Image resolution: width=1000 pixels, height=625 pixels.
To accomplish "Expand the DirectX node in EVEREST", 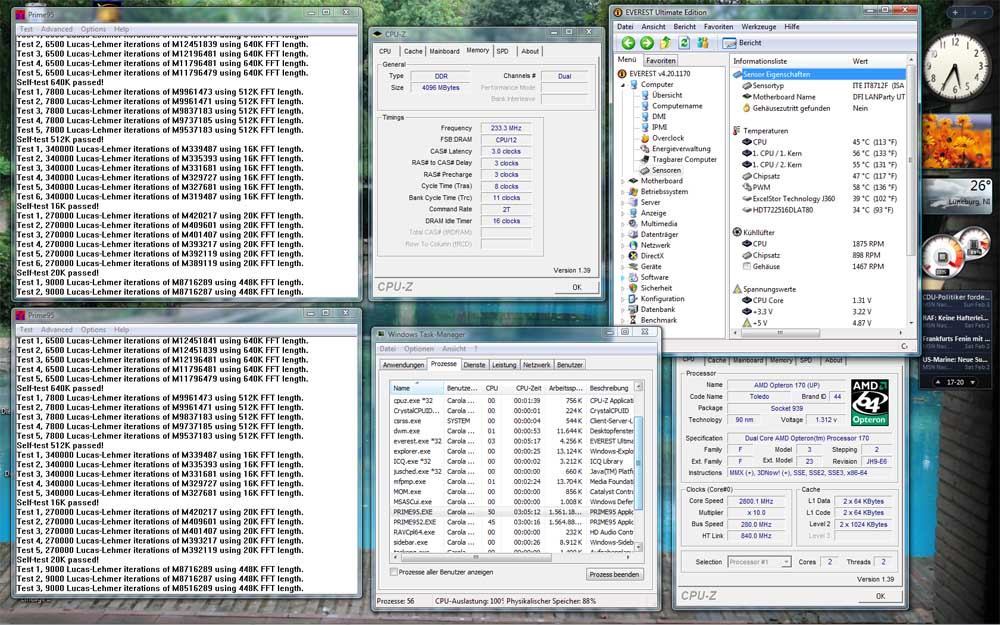I will click(x=623, y=256).
